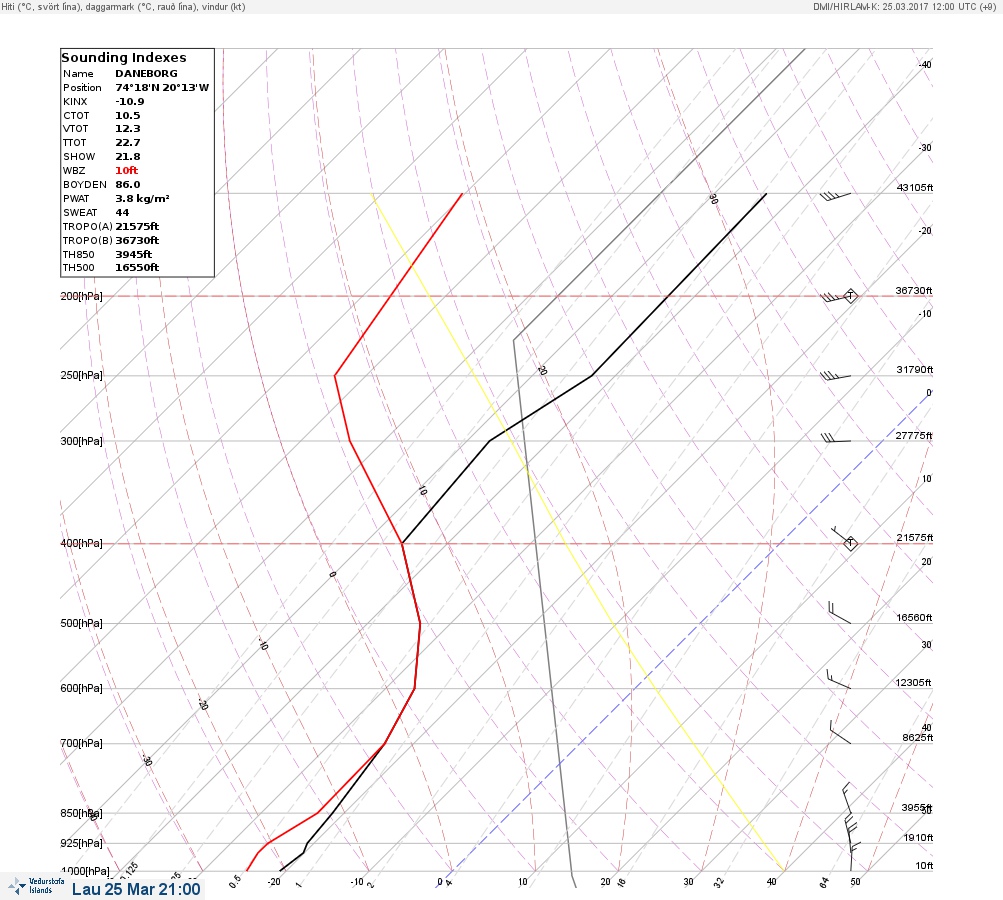Click the 250[hPa] pressure label
This screenshot has width=1003, height=900.
tap(81, 375)
